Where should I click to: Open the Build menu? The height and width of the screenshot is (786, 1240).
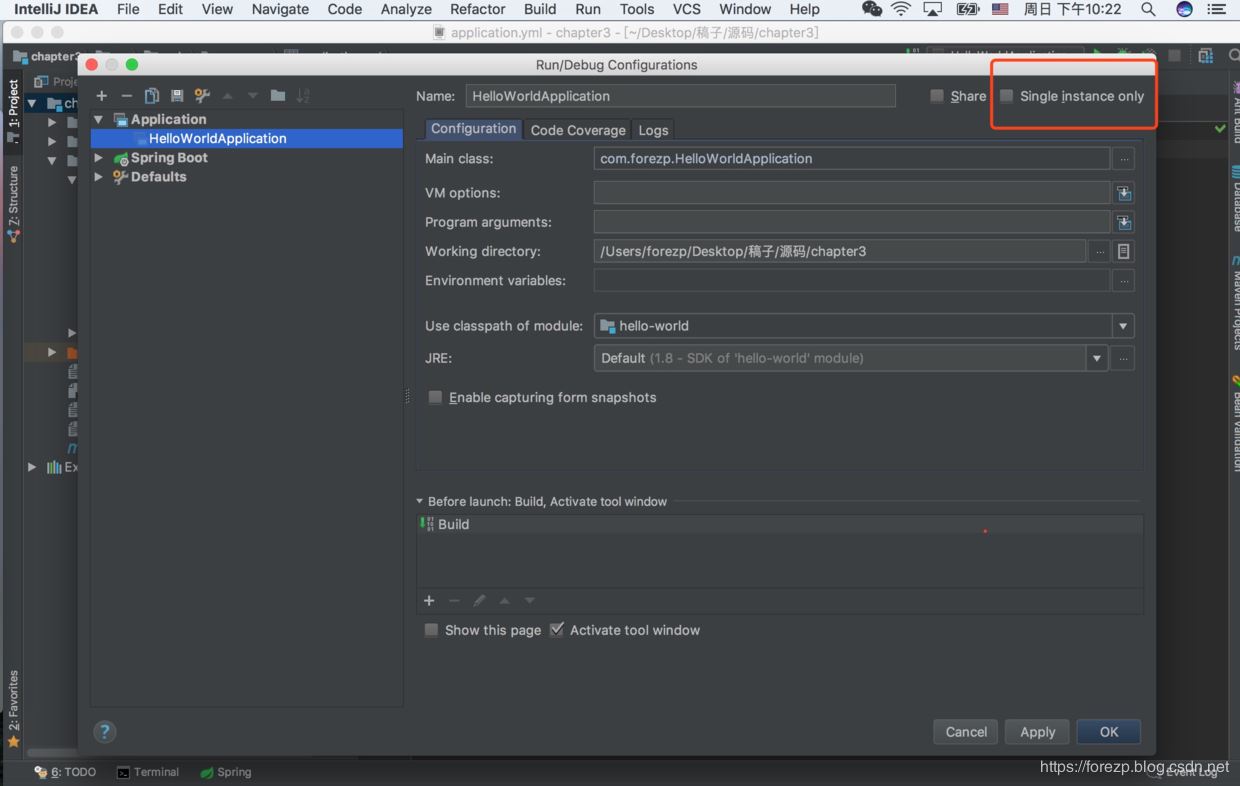click(x=540, y=9)
